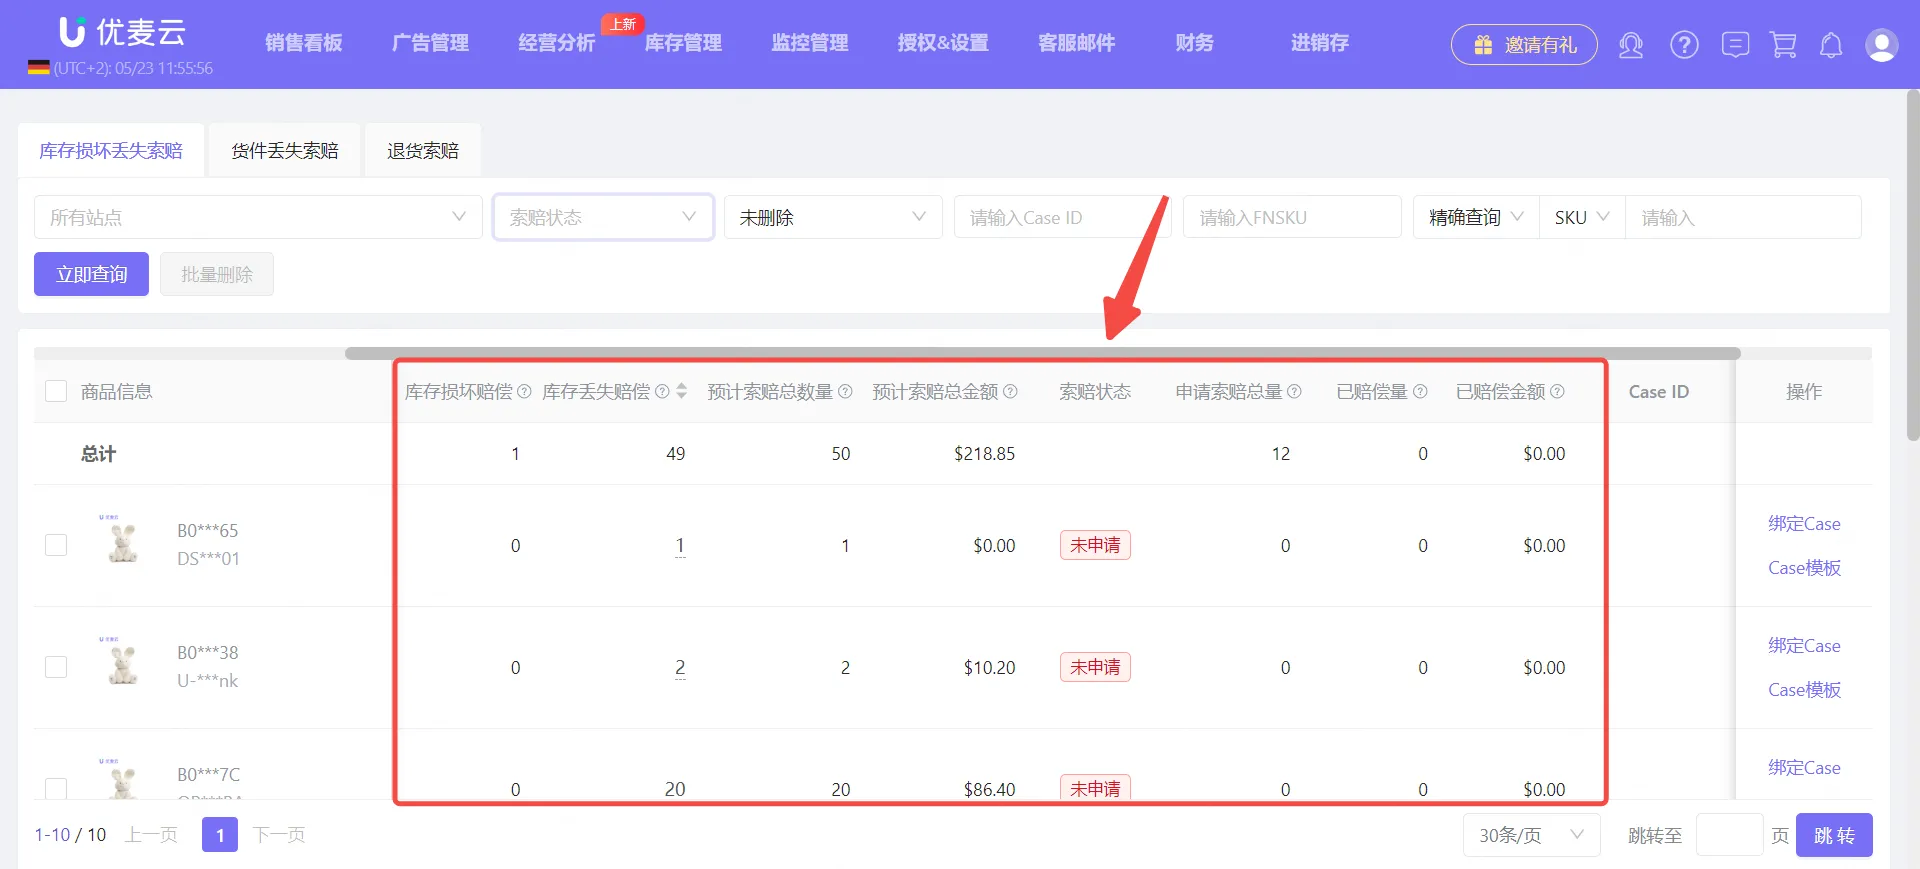1920x869 pixels.
Task: Click the 立即查询 search button
Action: (x=91, y=274)
